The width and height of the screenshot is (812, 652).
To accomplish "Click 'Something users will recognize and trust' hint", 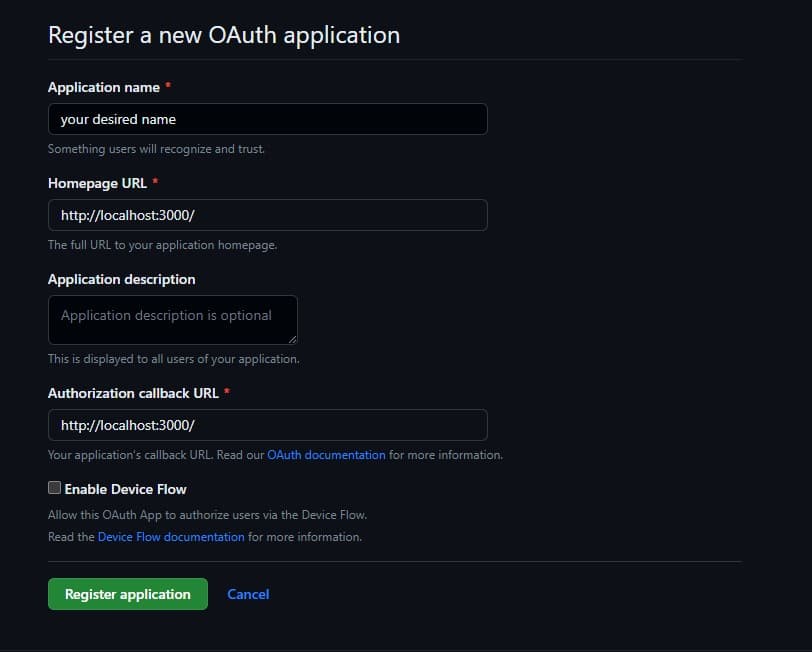I will pos(156,149).
